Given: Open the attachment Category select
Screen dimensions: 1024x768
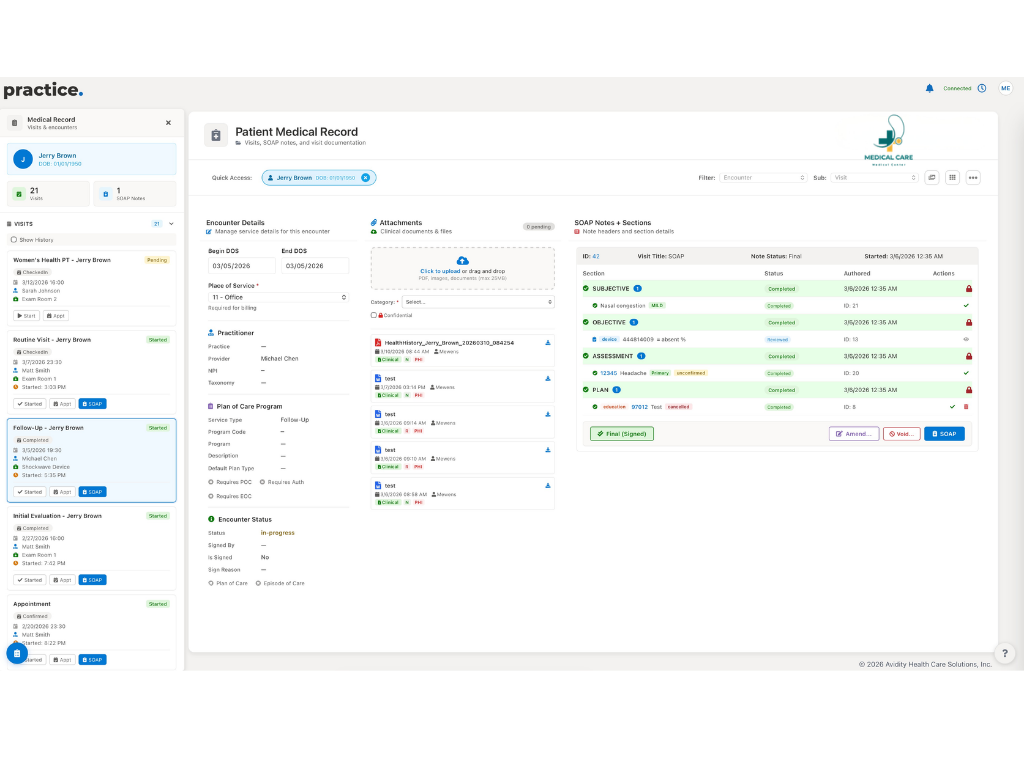Looking at the screenshot, I should point(478,302).
